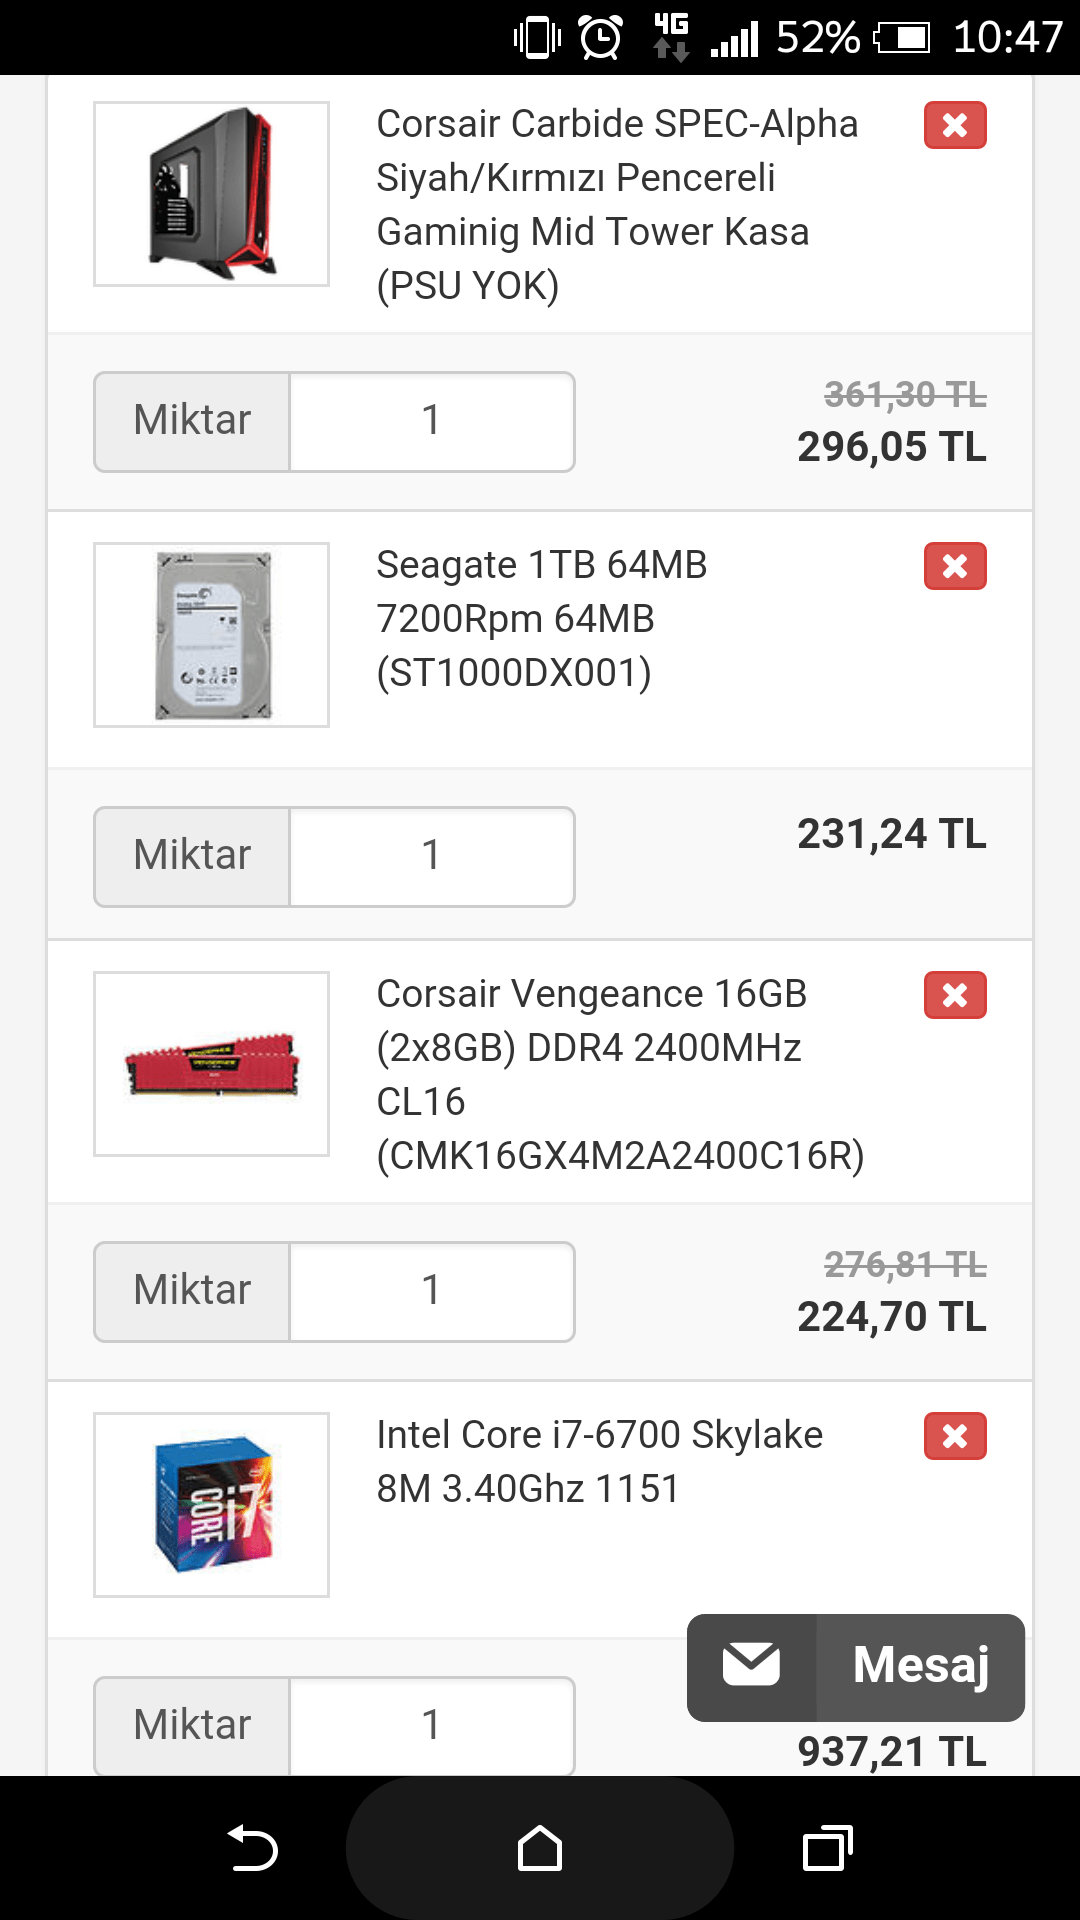Tap the envelope icon on Mesaj button
The image size is (1080, 1920).
752,1666
